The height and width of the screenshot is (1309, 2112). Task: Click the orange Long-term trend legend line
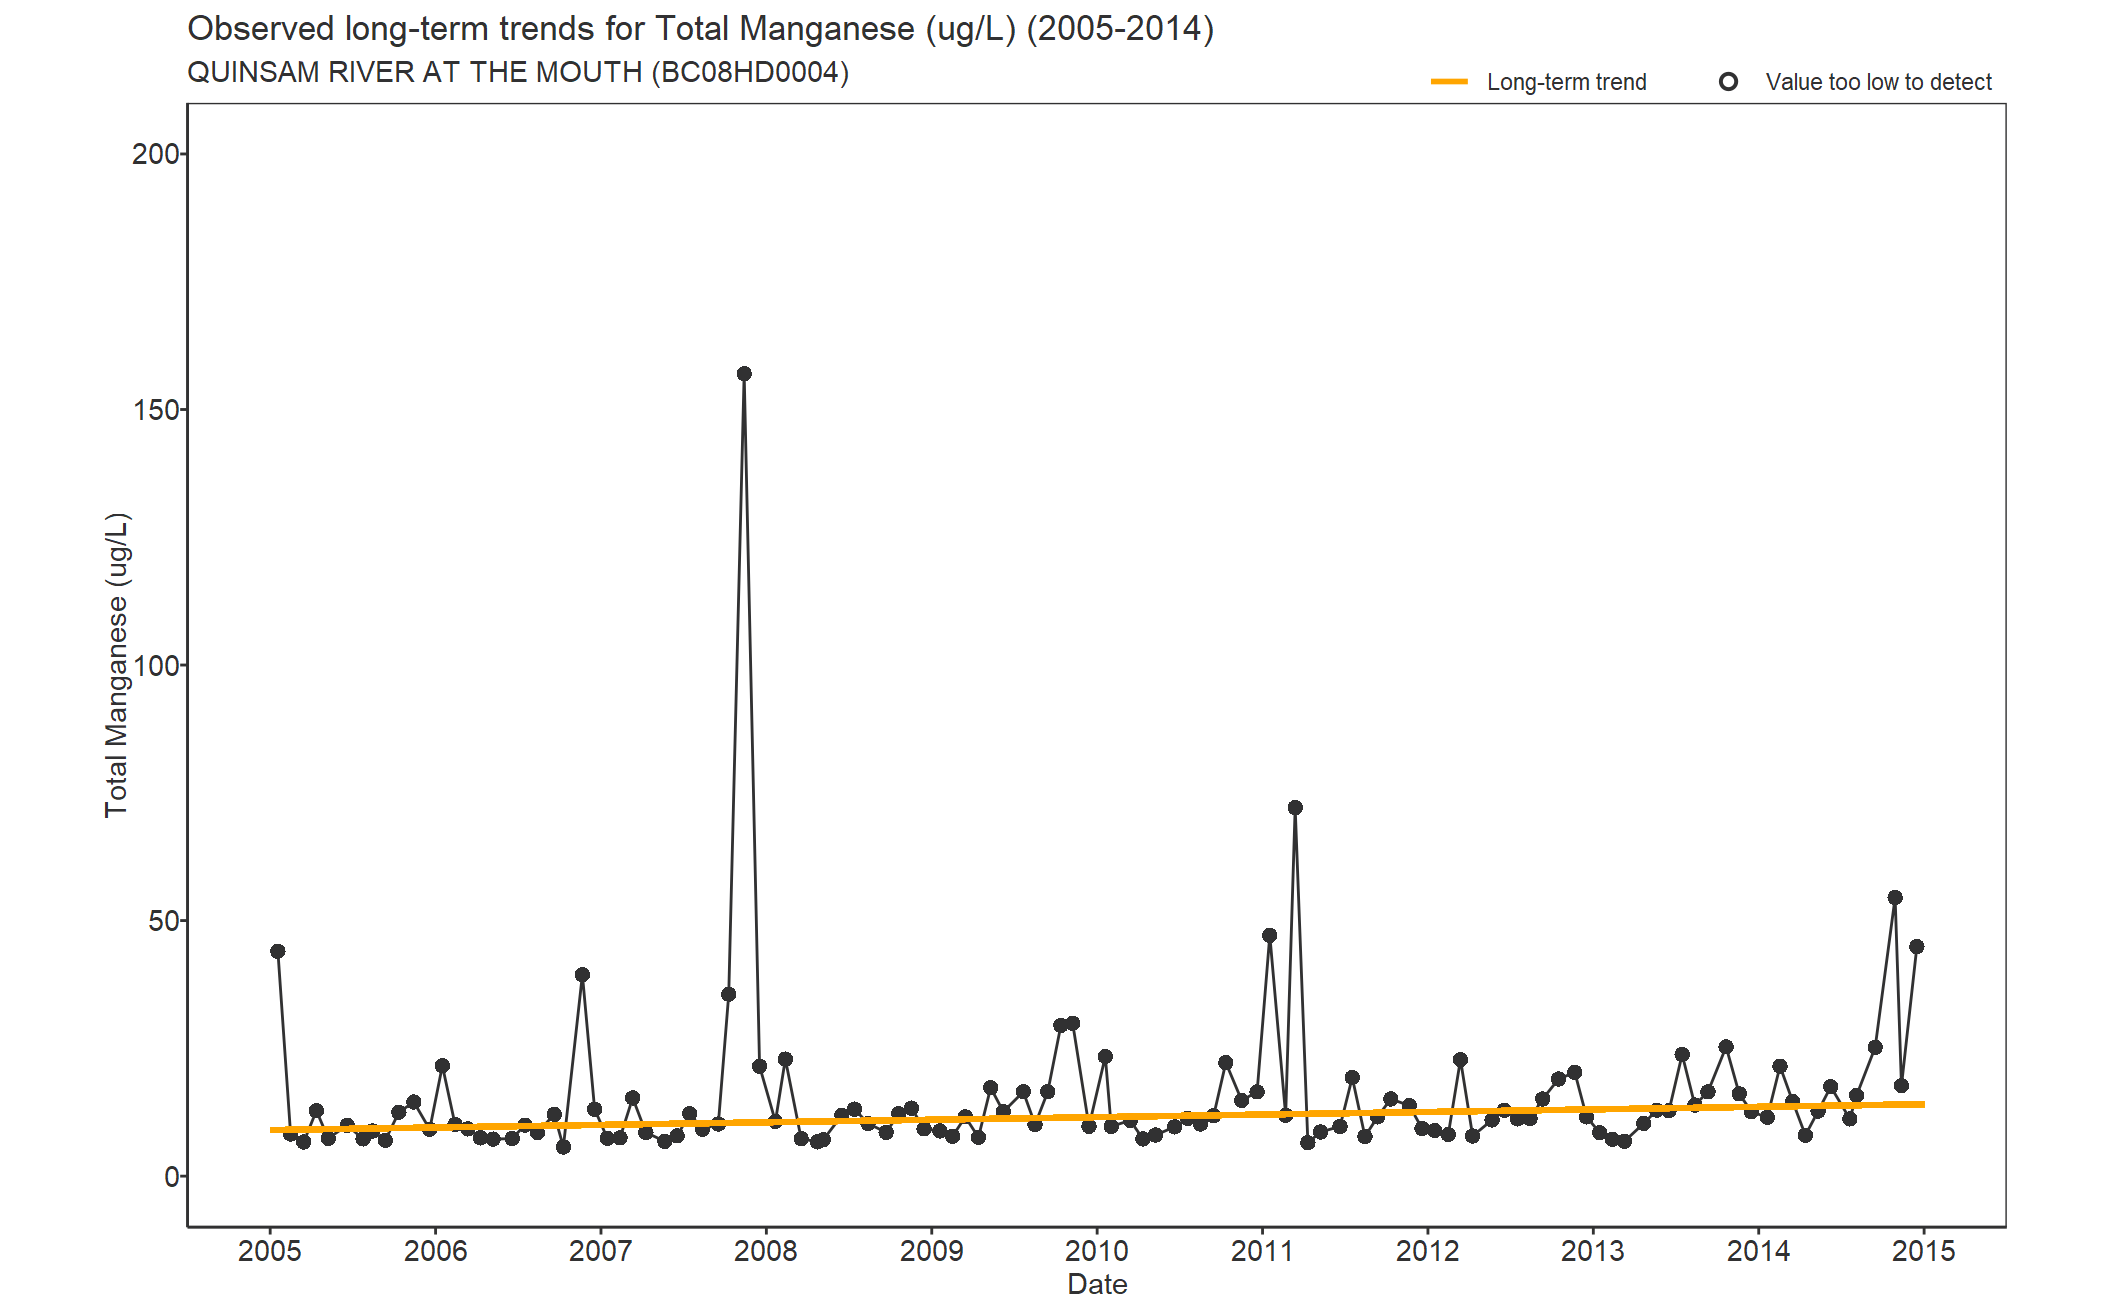tap(1448, 82)
